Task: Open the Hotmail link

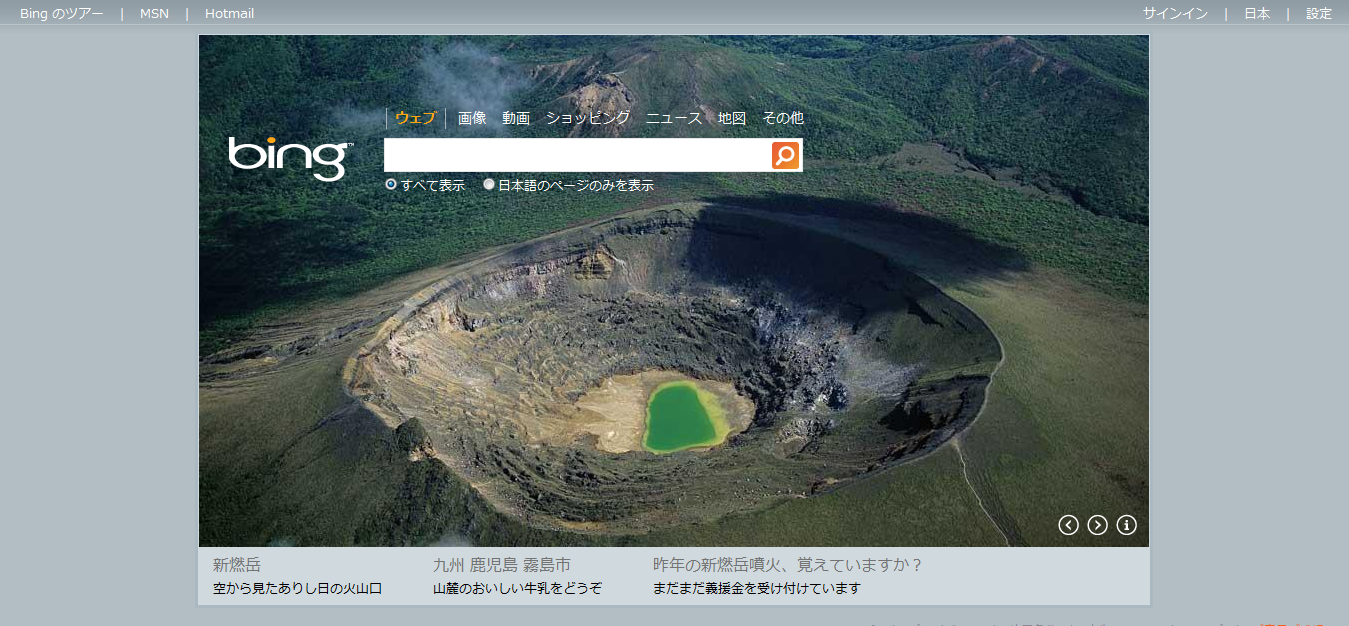Action: coord(229,13)
